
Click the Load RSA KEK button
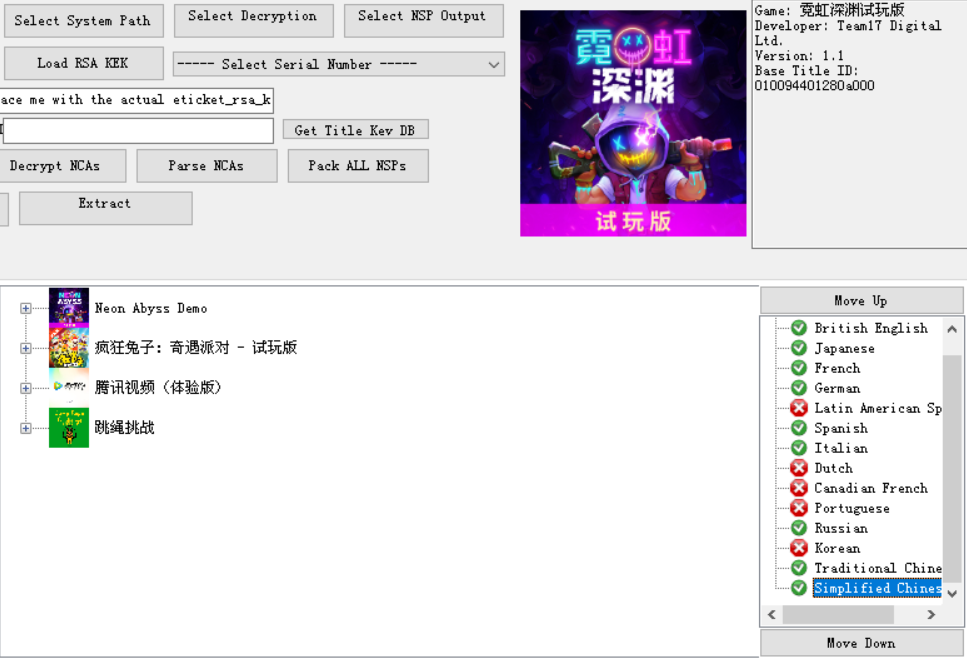[x=84, y=64]
